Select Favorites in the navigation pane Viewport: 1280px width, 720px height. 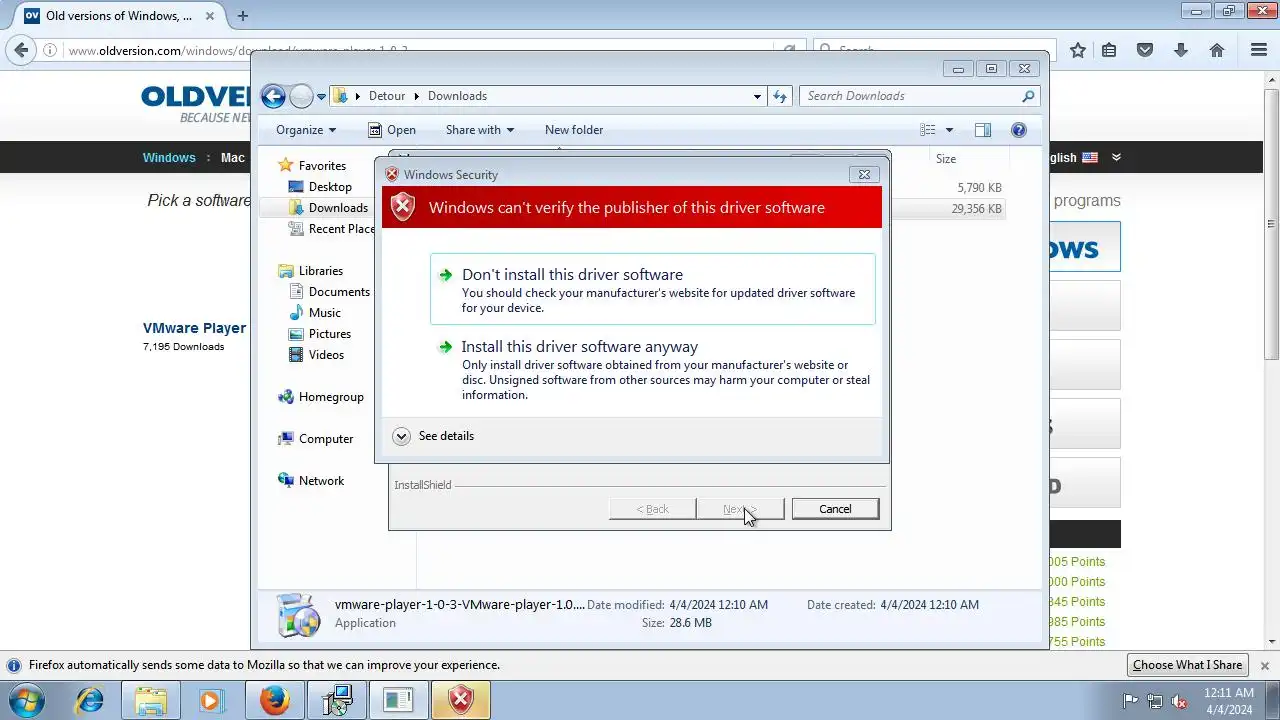[x=312, y=166]
